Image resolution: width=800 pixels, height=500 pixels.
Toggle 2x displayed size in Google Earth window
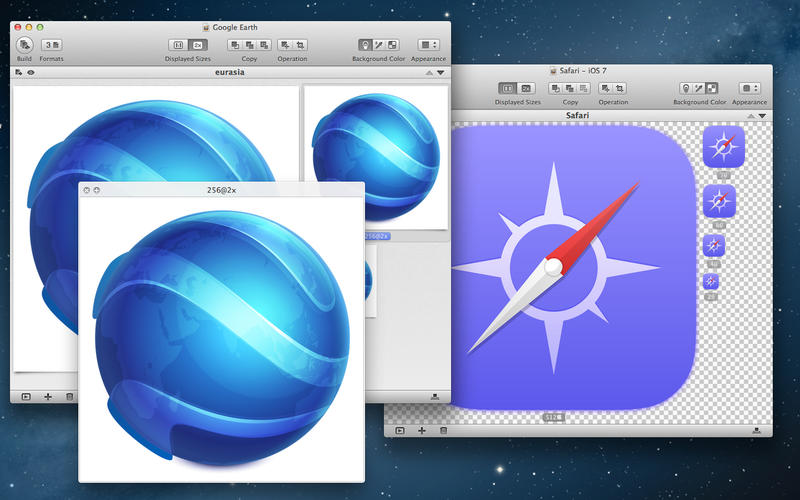click(197, 45)
